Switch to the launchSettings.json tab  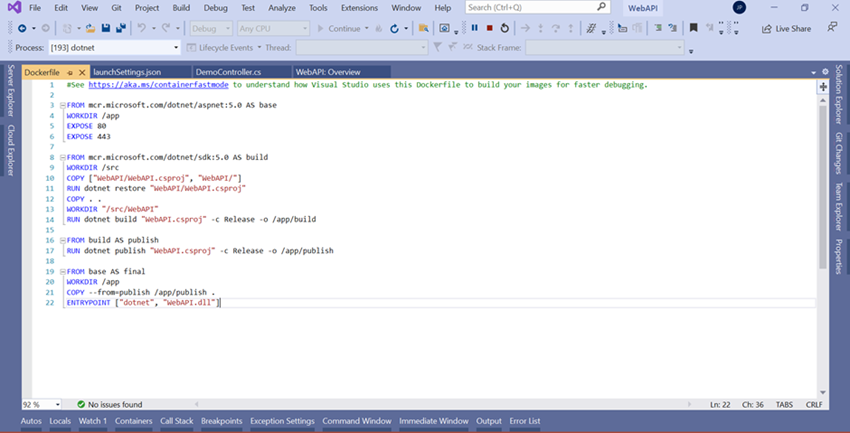[127, 72]
